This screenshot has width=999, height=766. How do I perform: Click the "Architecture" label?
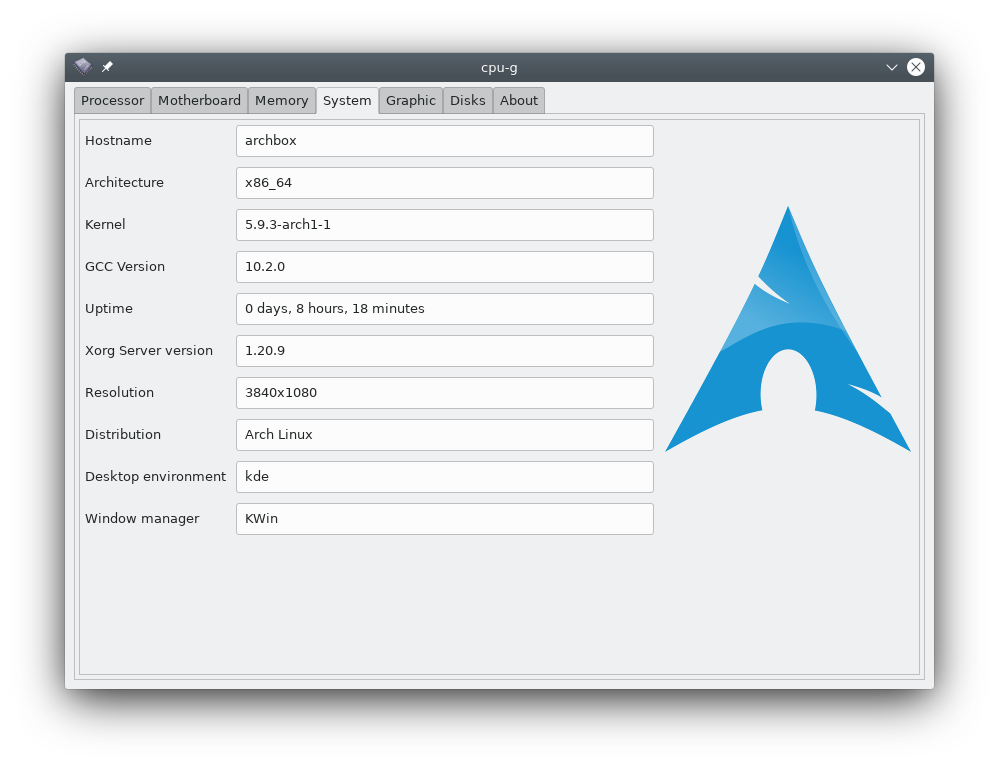click(124, 183)
